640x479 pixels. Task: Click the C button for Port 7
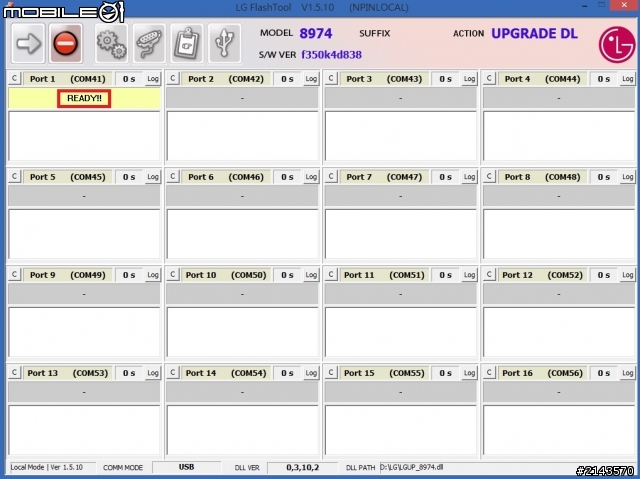click(331, 176)
